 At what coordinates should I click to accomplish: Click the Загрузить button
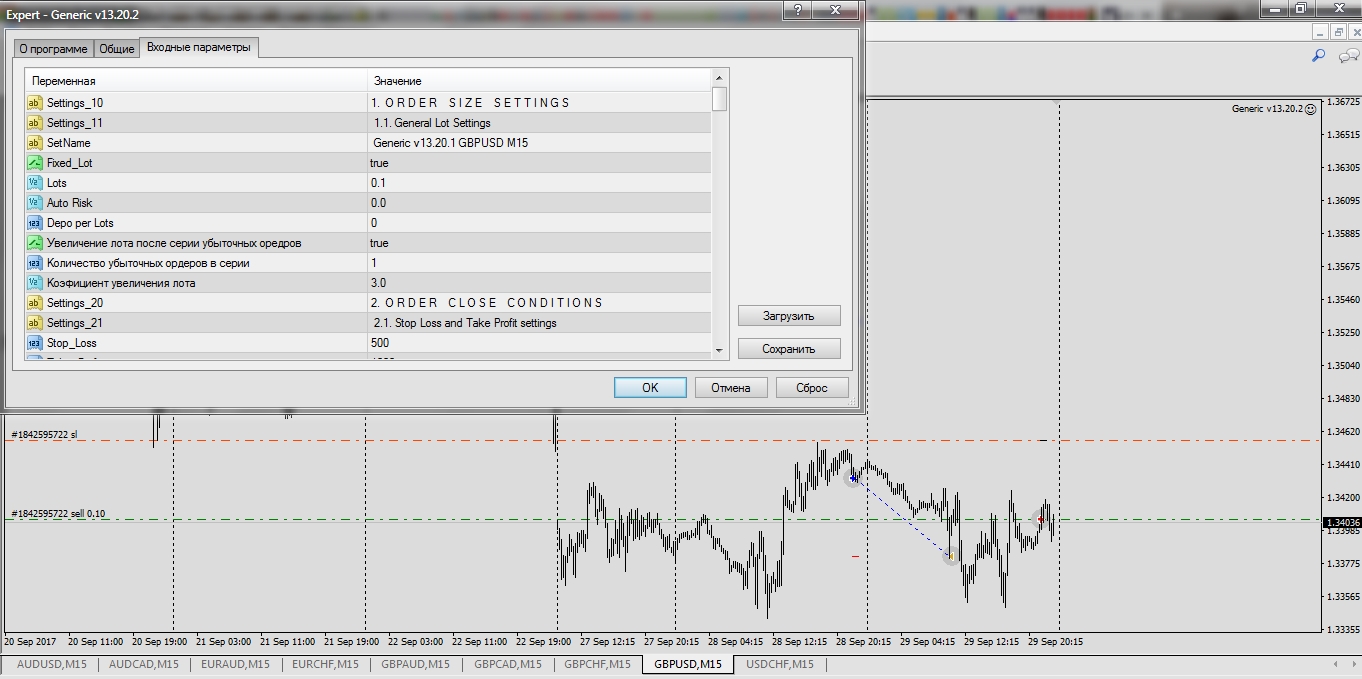pos(789,316)
